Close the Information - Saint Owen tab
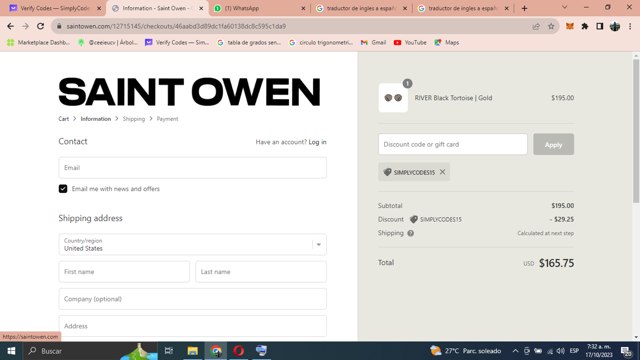640x360 pixels. (x=201, y=8)
